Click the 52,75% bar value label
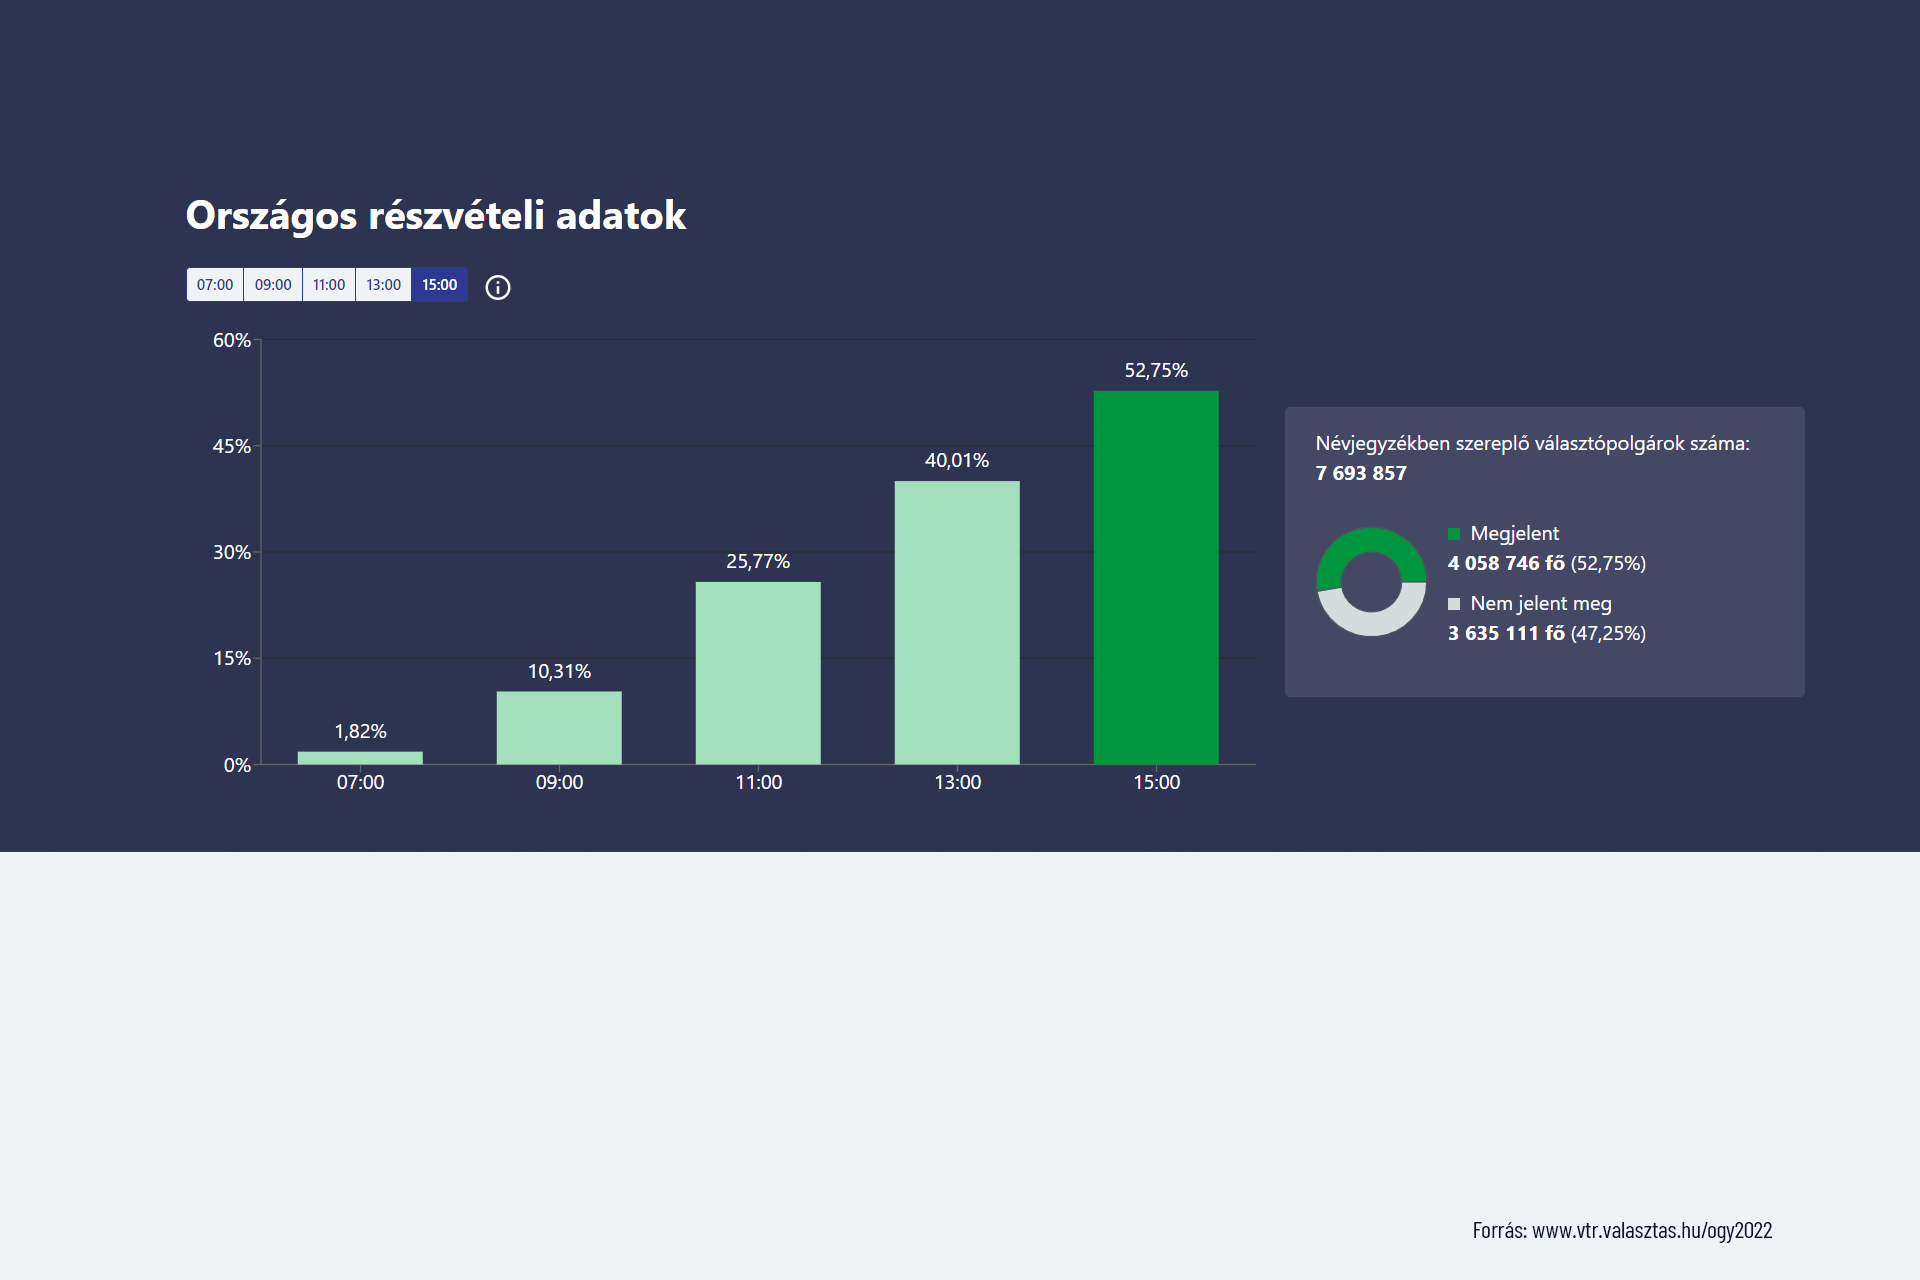 pos(1156,371)
